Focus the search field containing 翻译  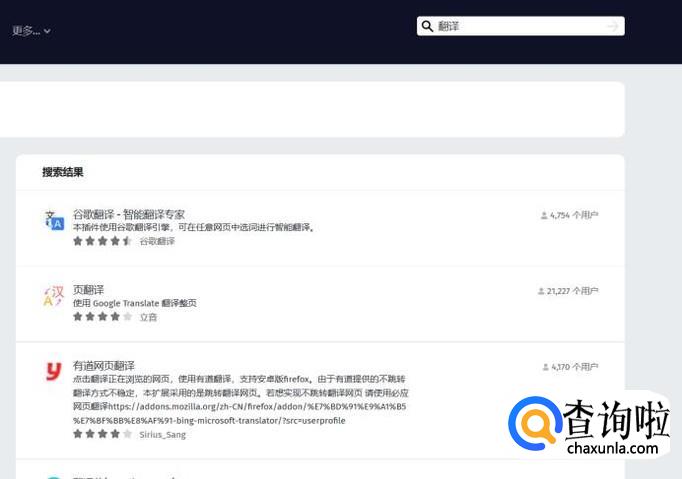pos(521,26)
